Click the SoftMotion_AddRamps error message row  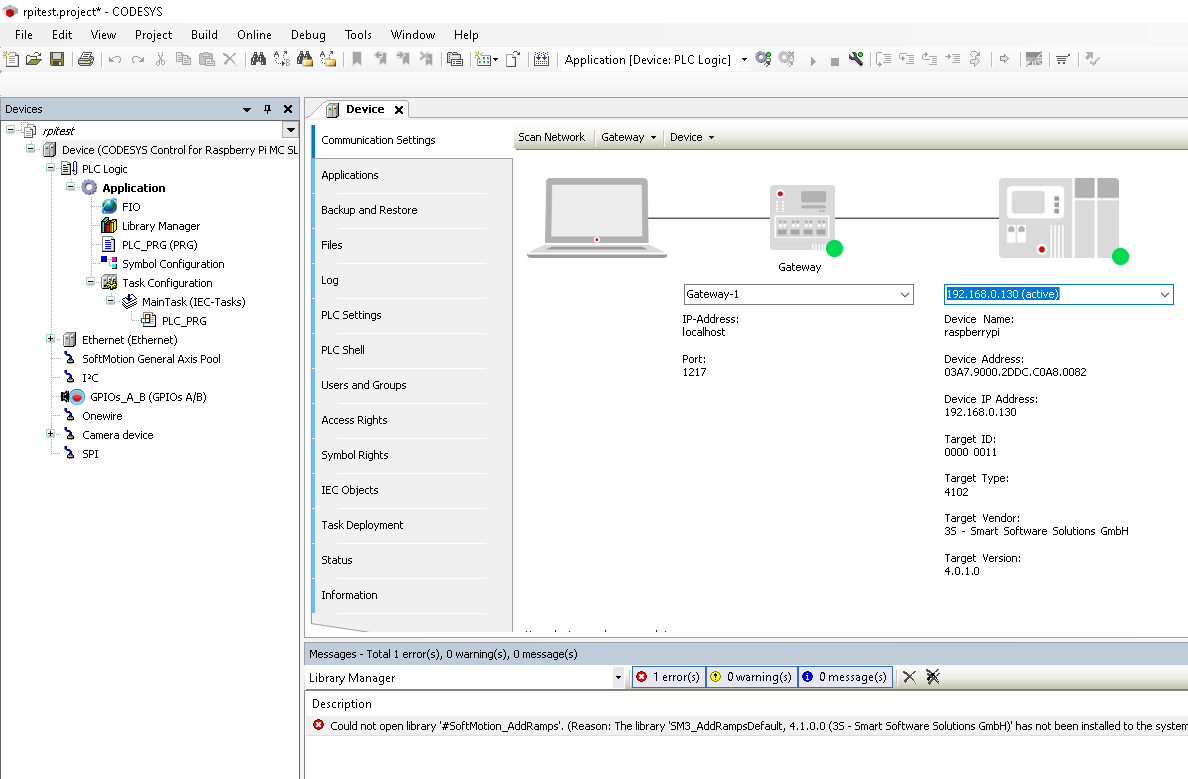pyautogui.click(x=746, y=726)
